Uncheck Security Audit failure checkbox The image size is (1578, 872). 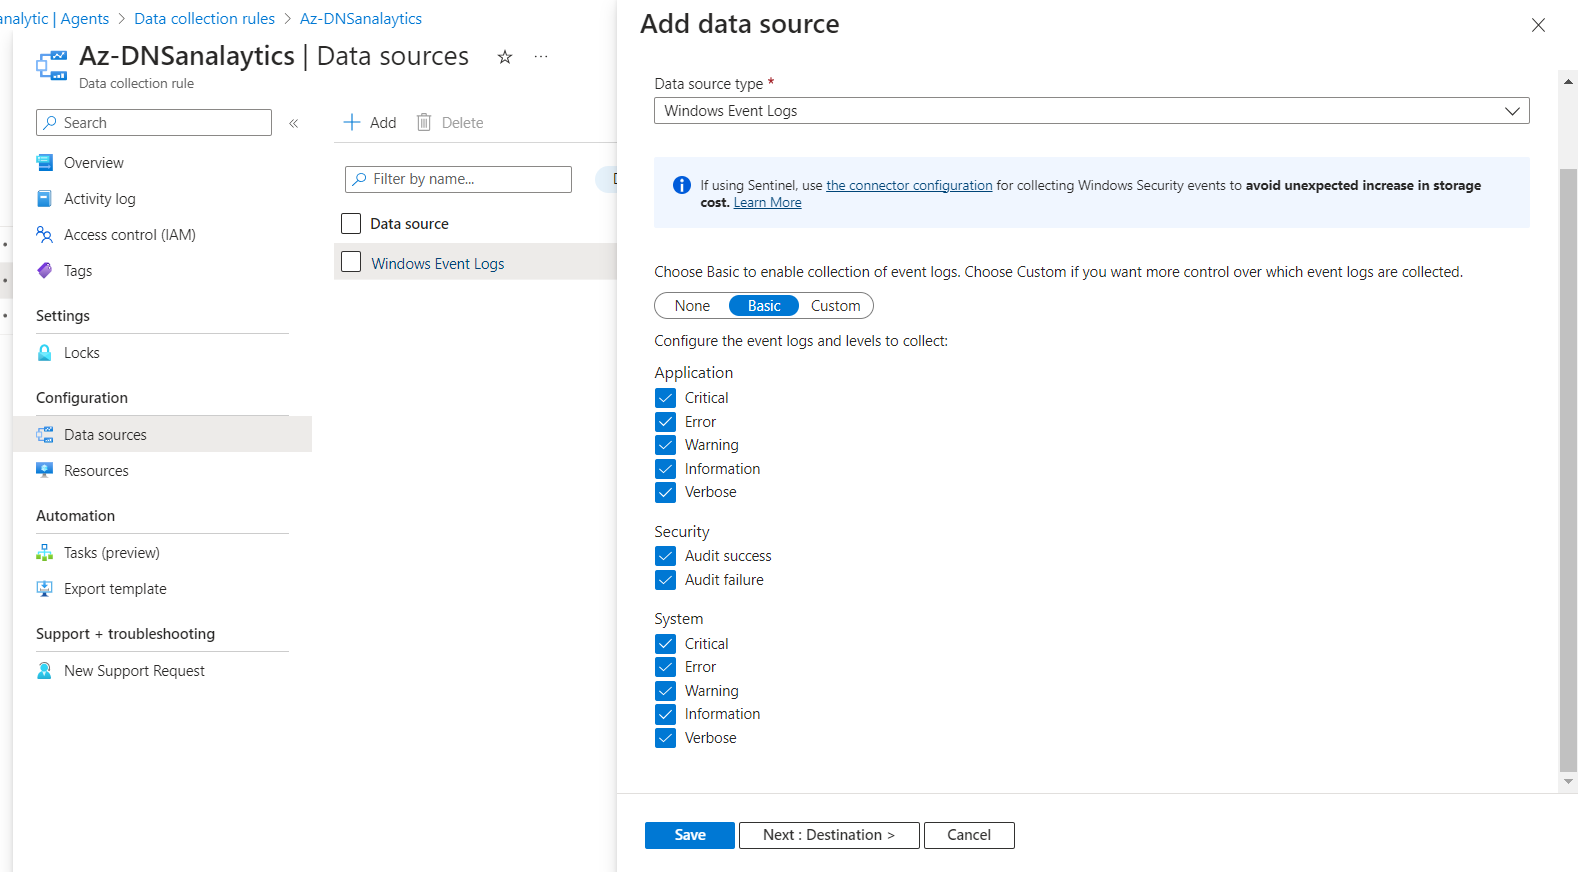point(666,580)
